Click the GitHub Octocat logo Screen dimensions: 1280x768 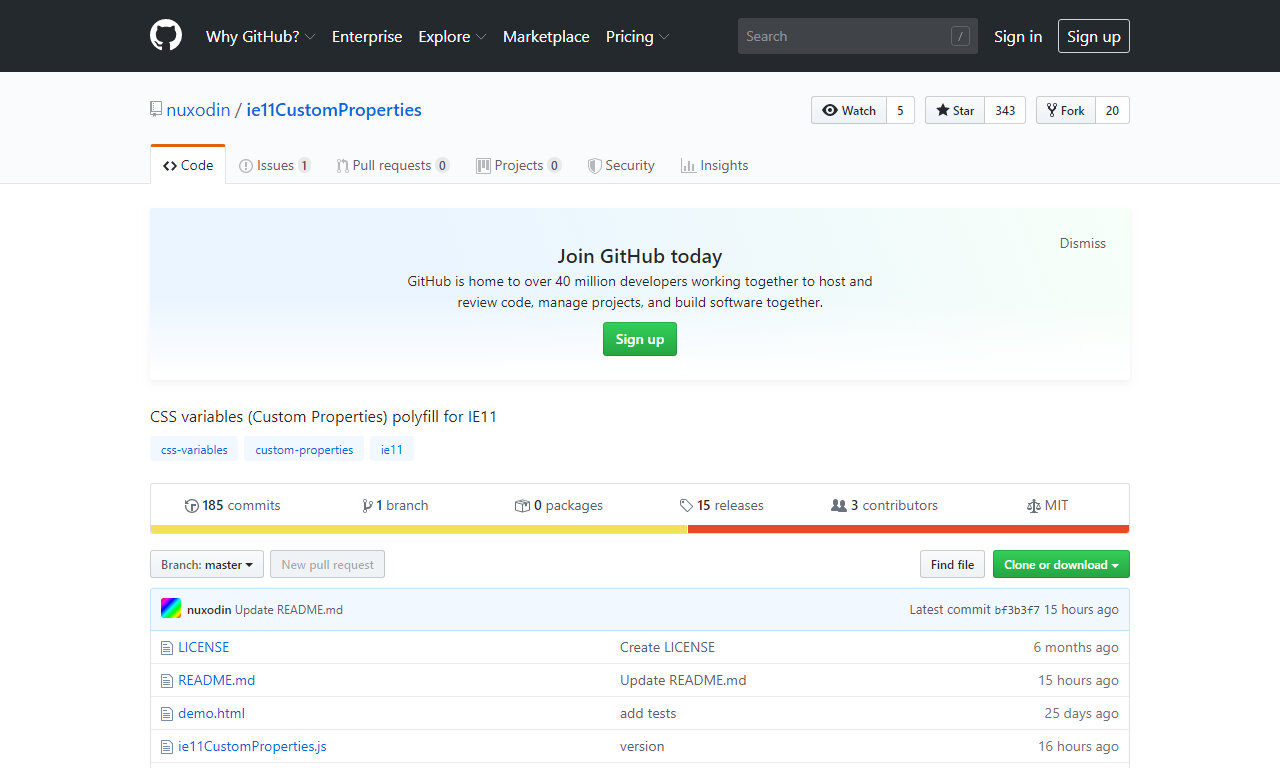[166, 36]
